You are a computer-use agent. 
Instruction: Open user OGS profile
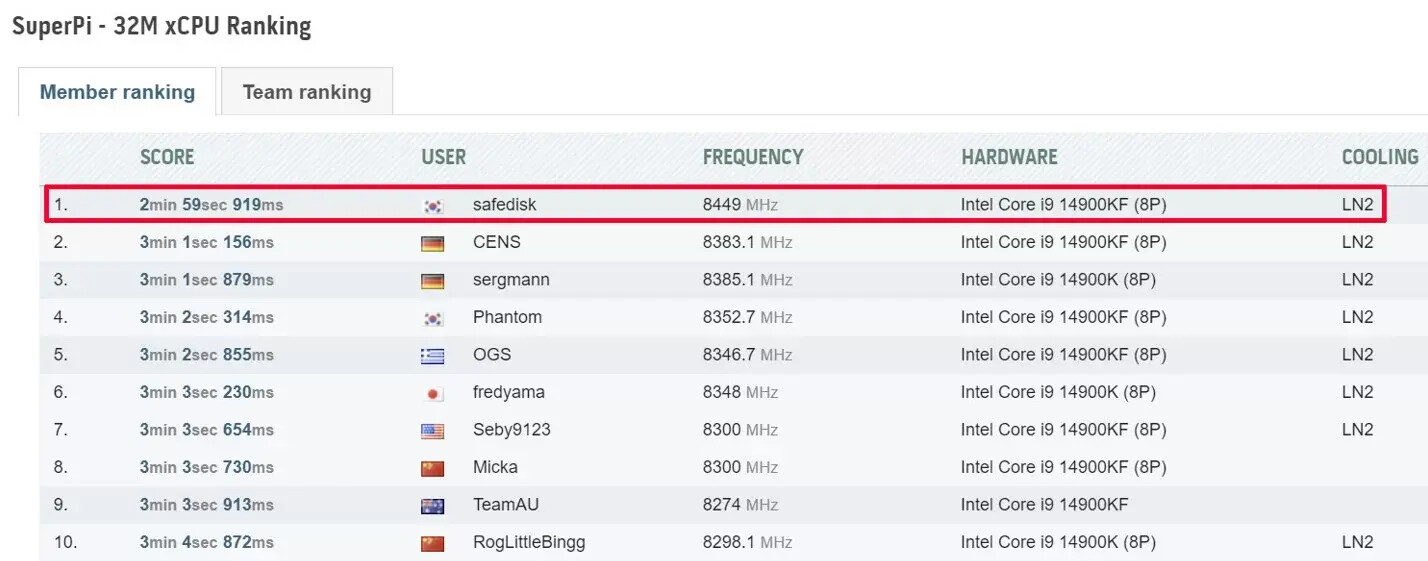pyautogui.click(x=492, y=355)
